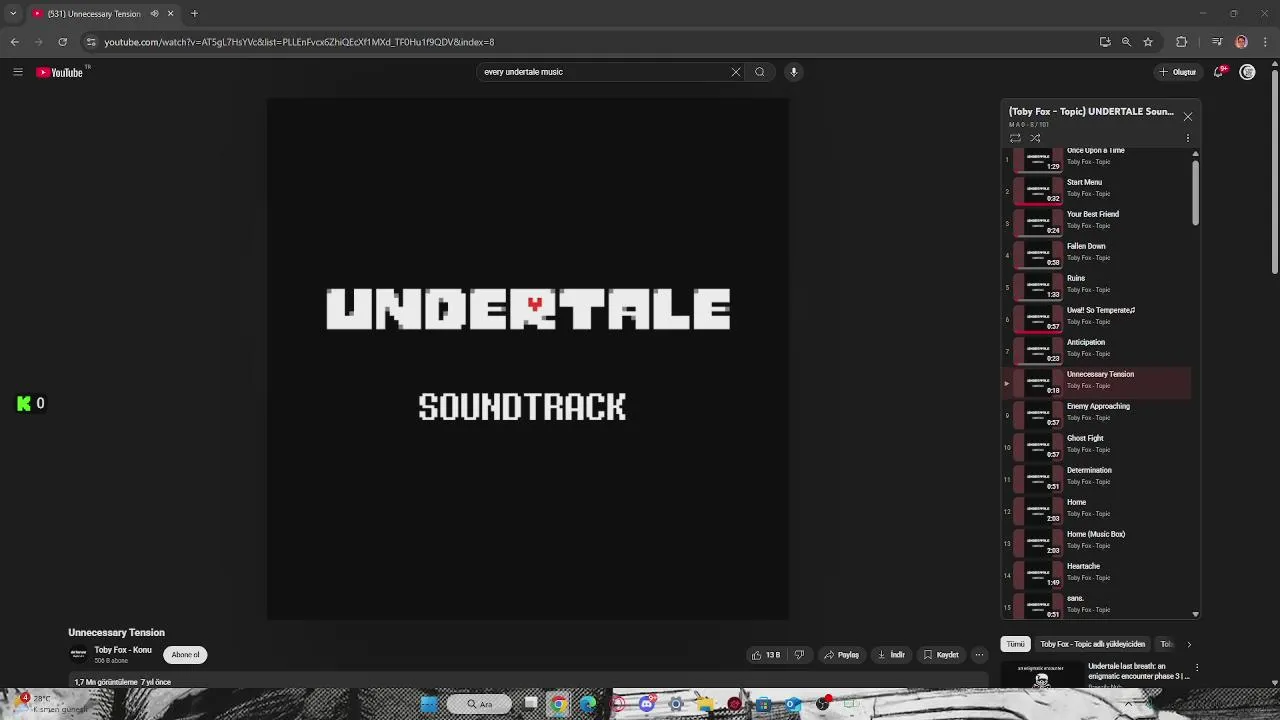Open Chrome tab search dropdown arrow
This screenshot has height=720, width=1280.
pos(13,14)
